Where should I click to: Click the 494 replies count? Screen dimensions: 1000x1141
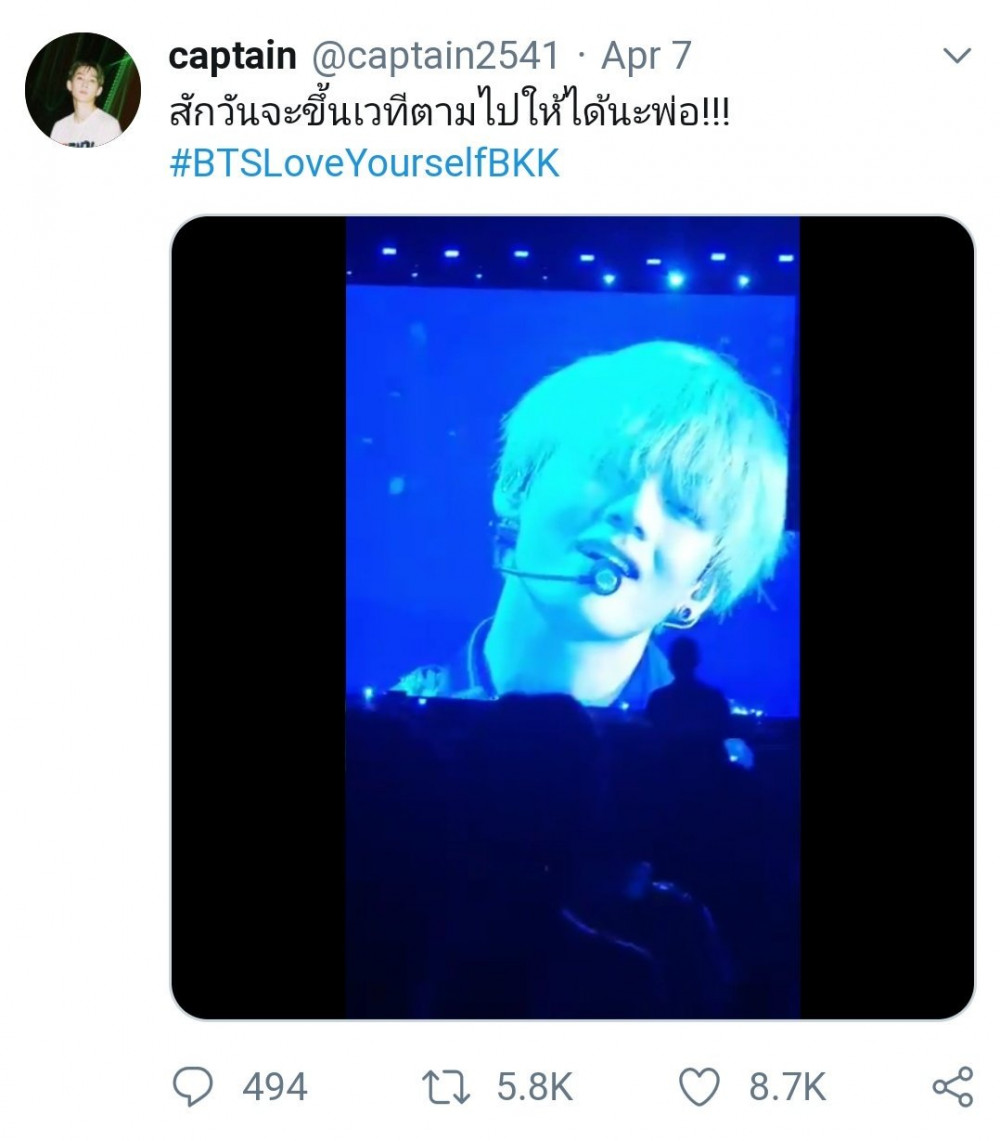tap(274, 1087)
